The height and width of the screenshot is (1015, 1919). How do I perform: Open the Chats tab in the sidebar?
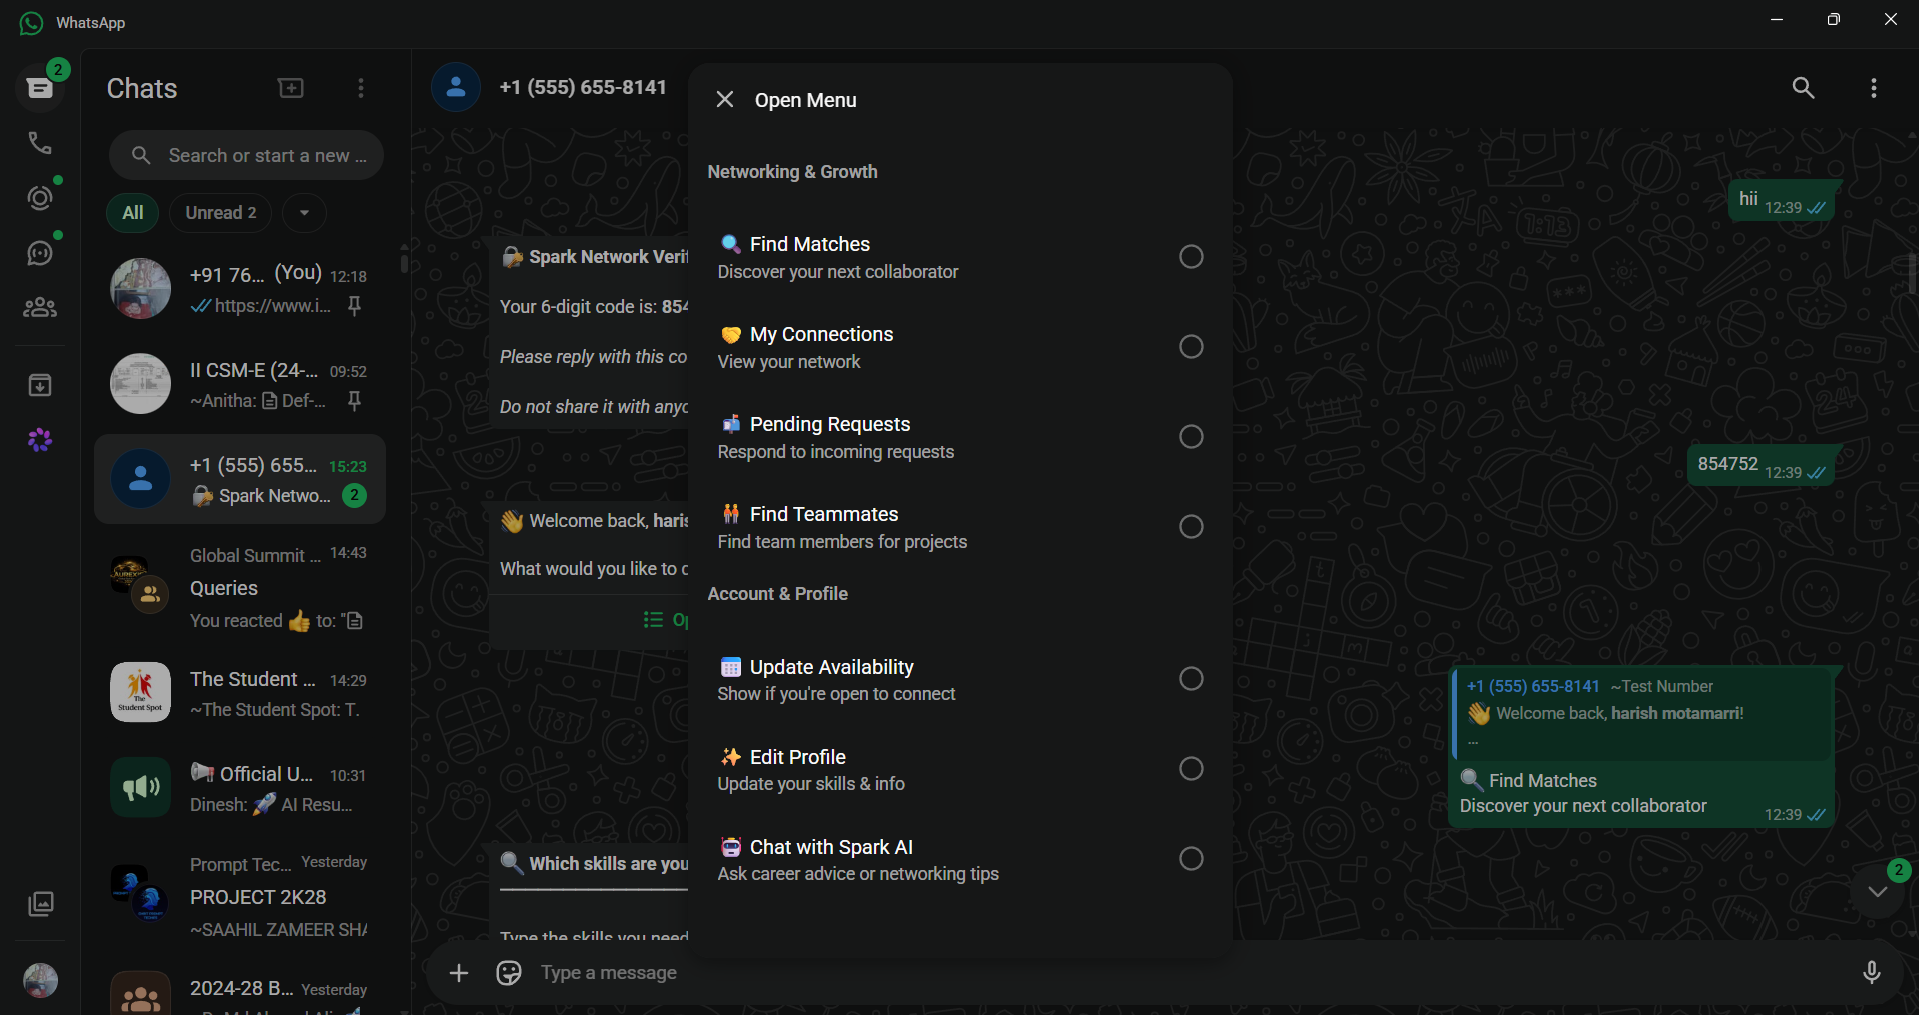coord(40,88)
